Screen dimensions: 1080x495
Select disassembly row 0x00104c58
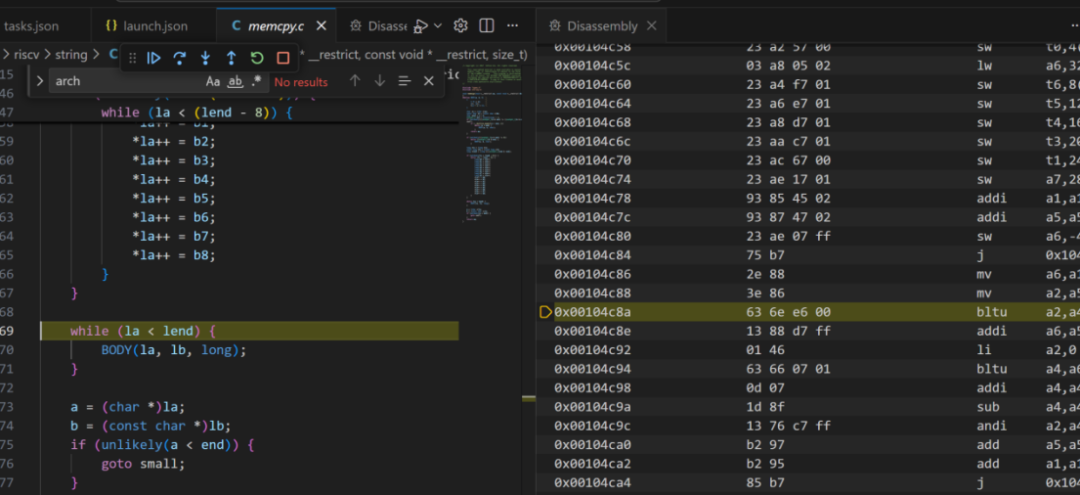tap(808, 48)
